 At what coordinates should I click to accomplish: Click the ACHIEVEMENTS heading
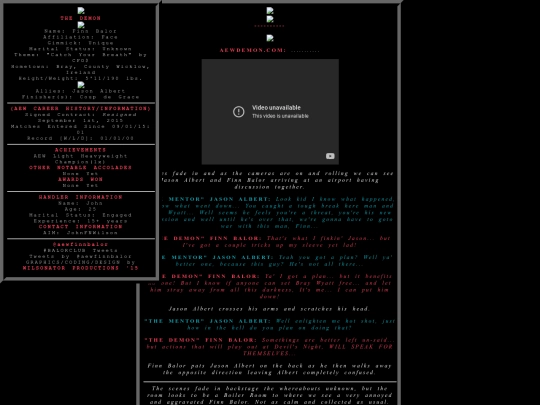click(x=81, y=150)
